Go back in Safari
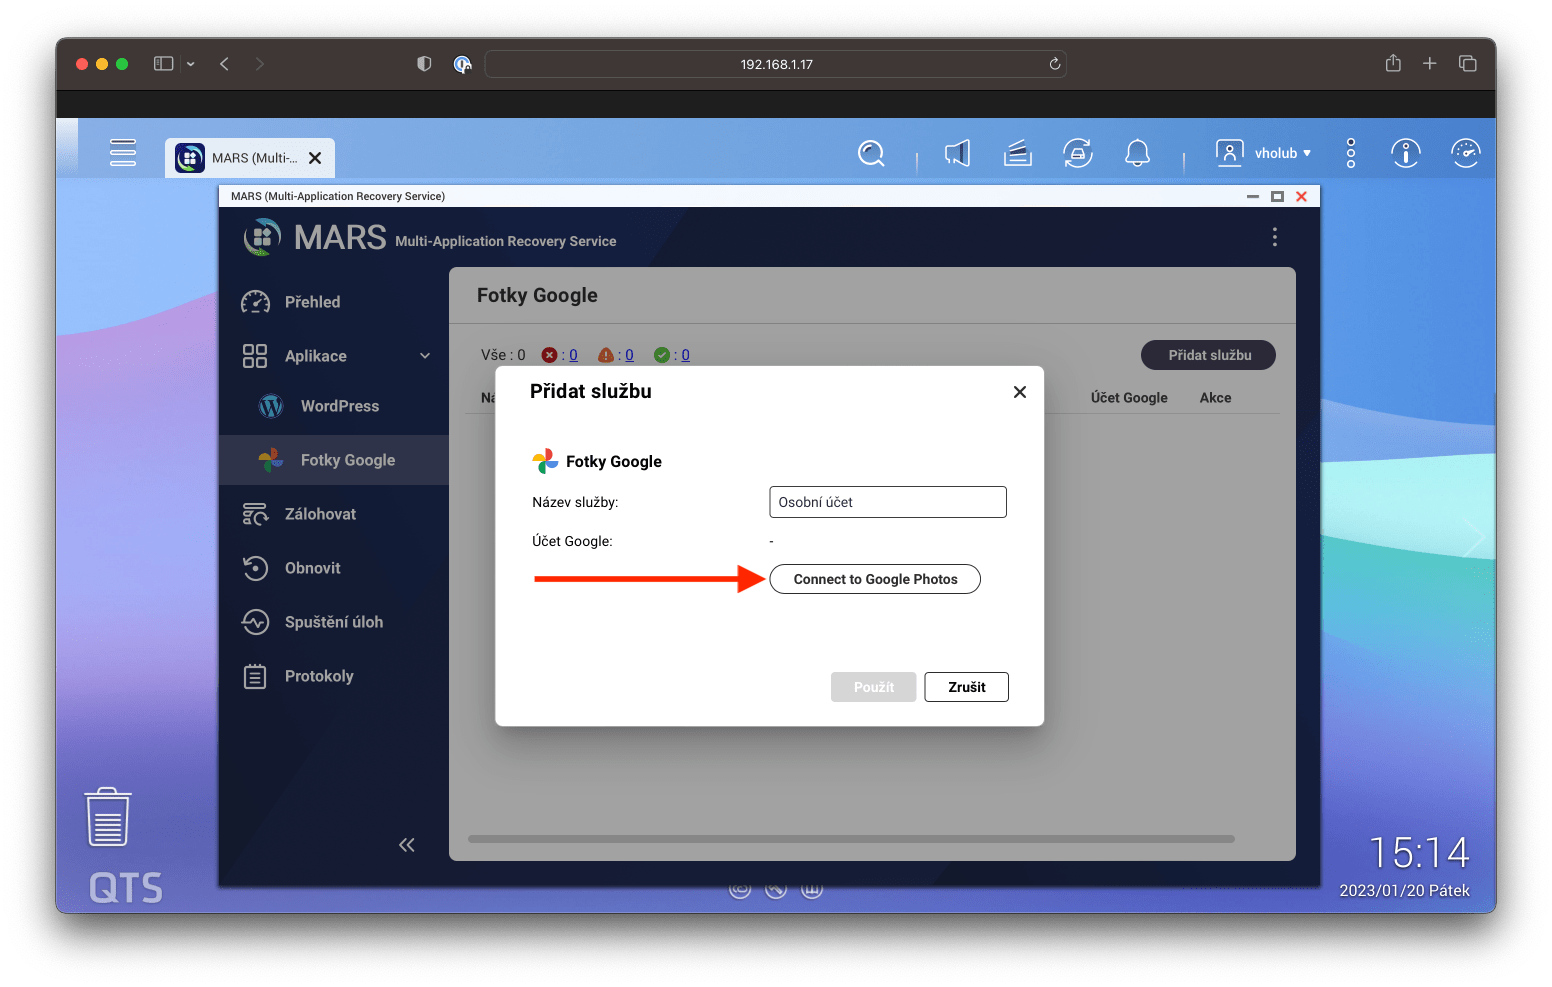Screen dimensions: 1552x987 [x=225, y=64]
